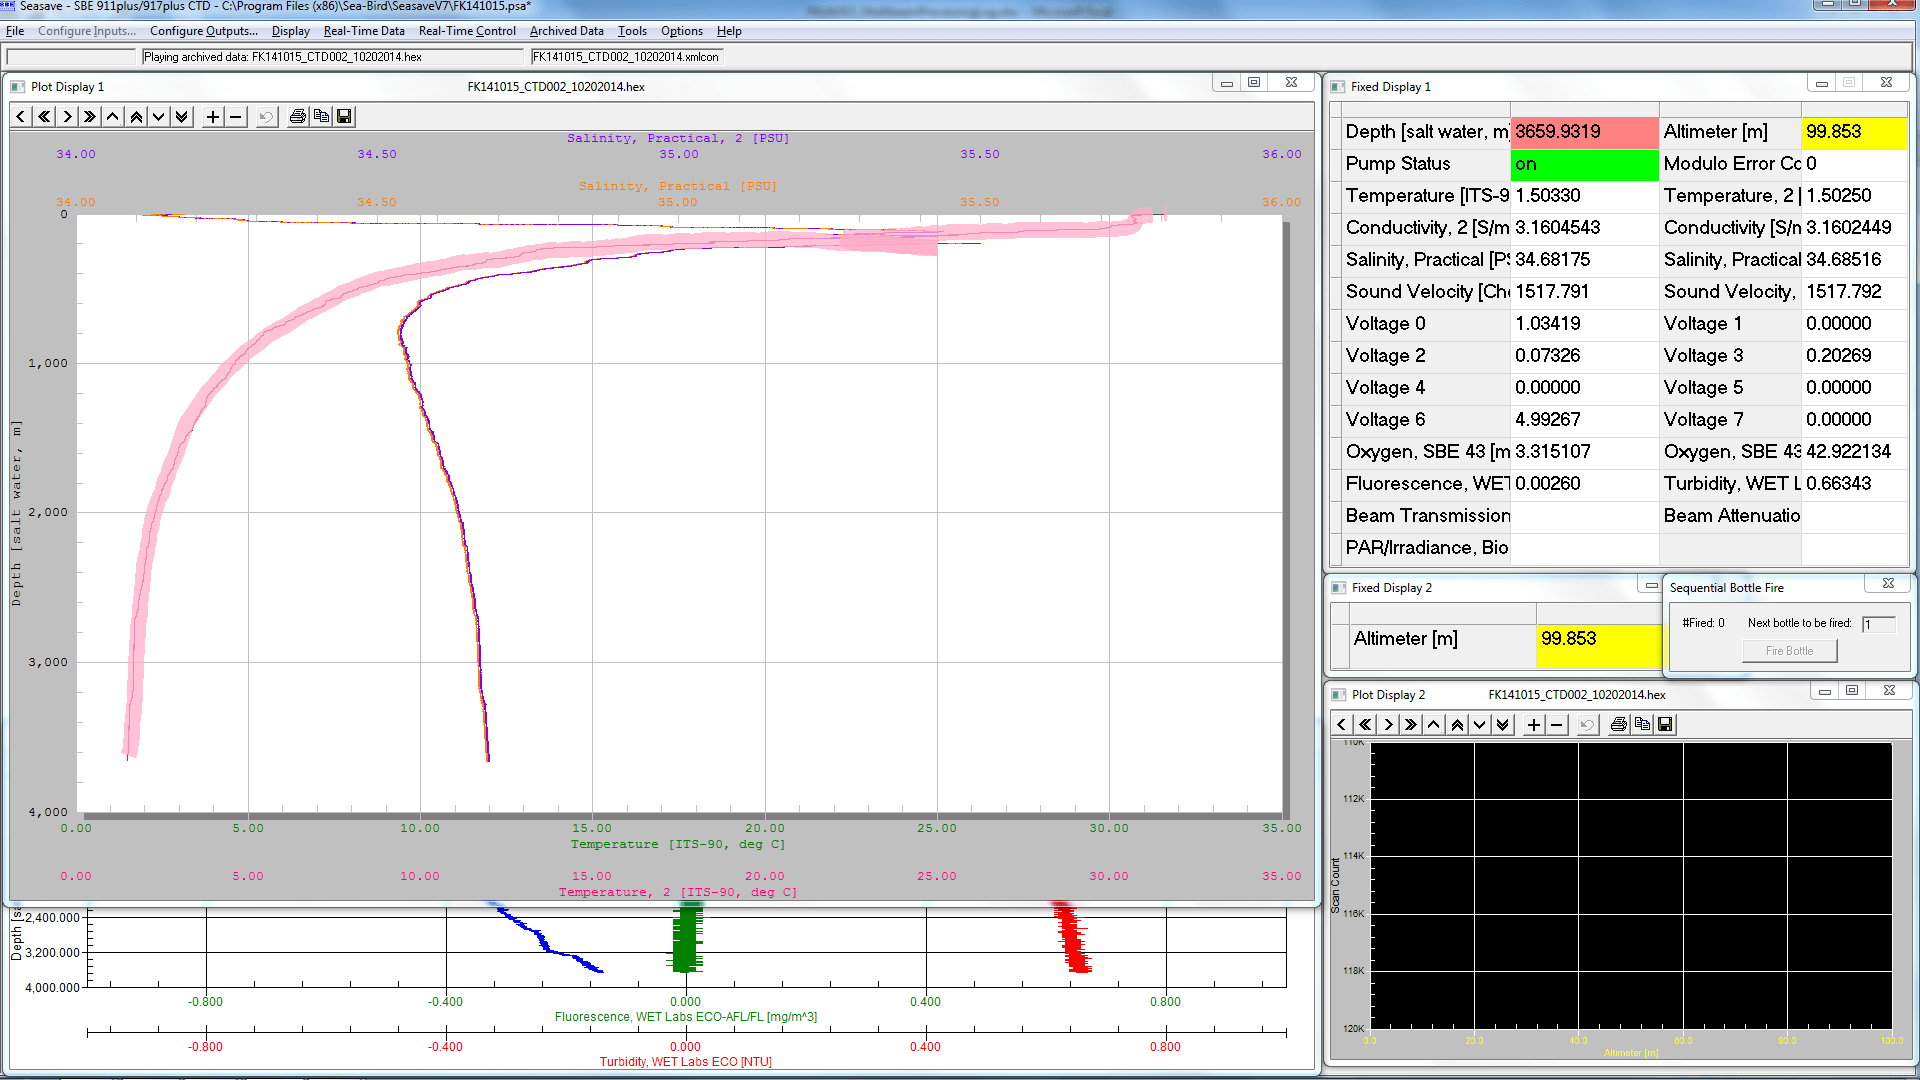Click print icon in Plot Display 1 toolbar
This screenshot has width=1920, height=1080.
click(297, 117)
